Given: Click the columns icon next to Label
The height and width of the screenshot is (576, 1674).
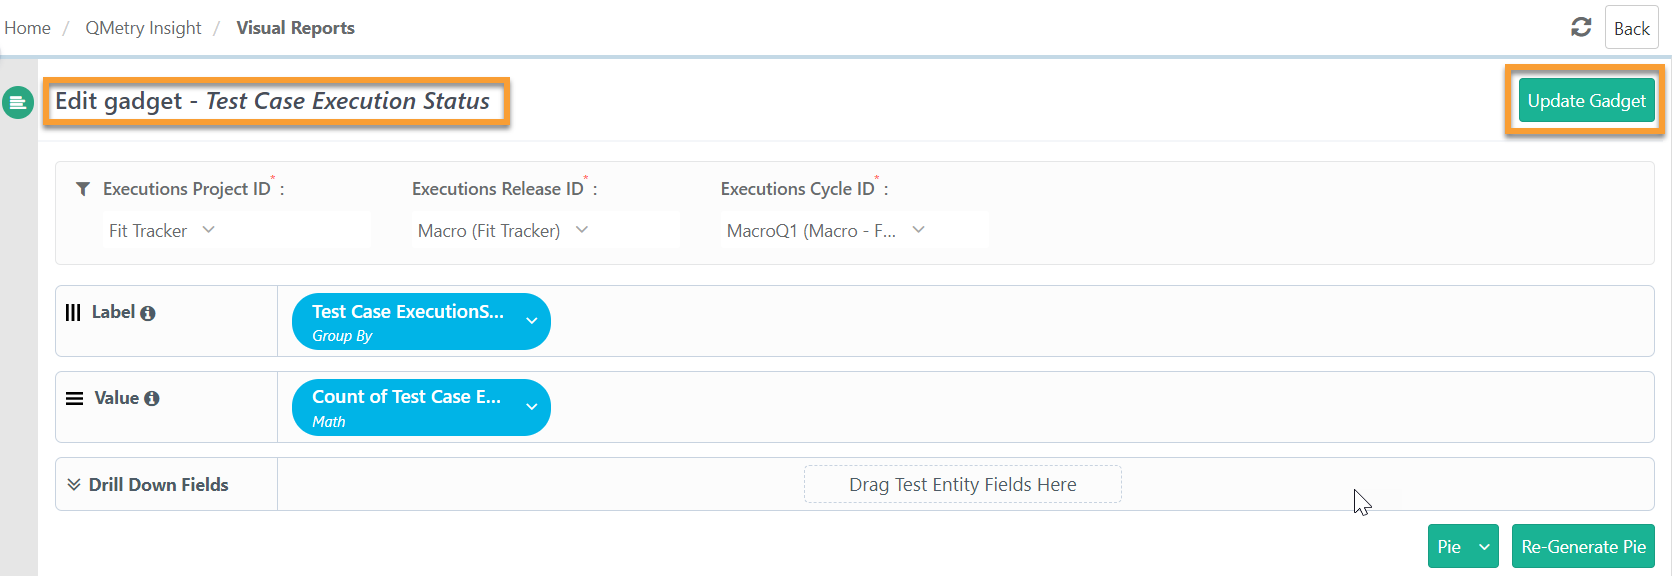Looking at the screenshot, I should pos(74,312).
